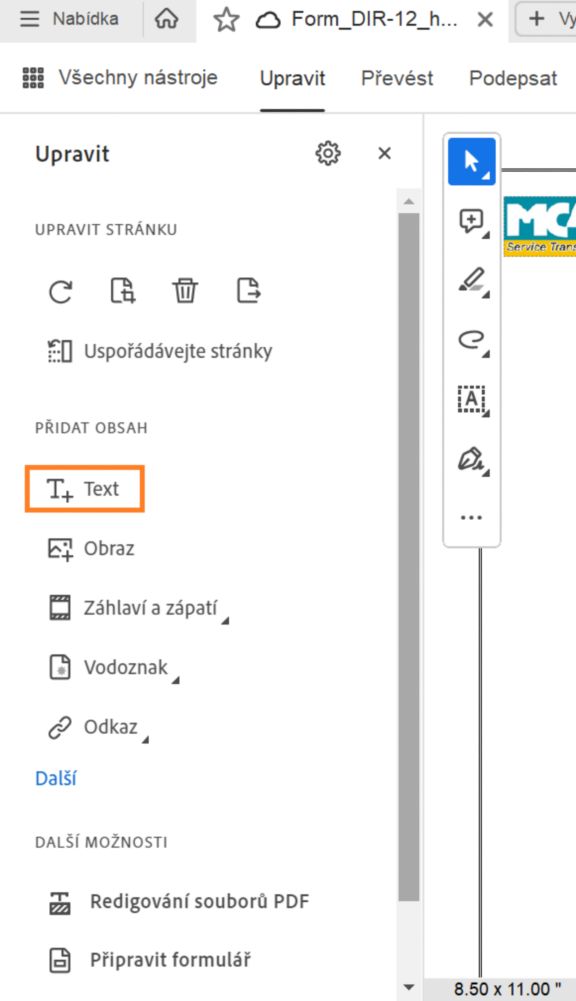Viewport: 576px width, 1001px height.
Task: Switch to the Převést tab
Action: (396, 78)
